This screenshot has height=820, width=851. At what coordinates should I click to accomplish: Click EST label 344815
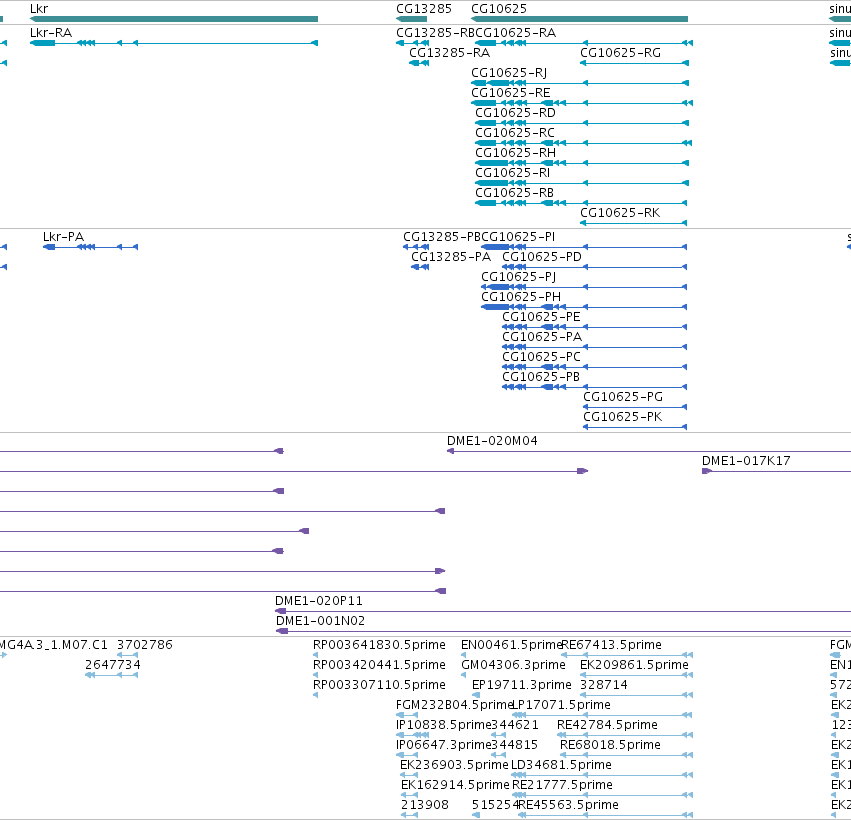click(x=515, y=745)
